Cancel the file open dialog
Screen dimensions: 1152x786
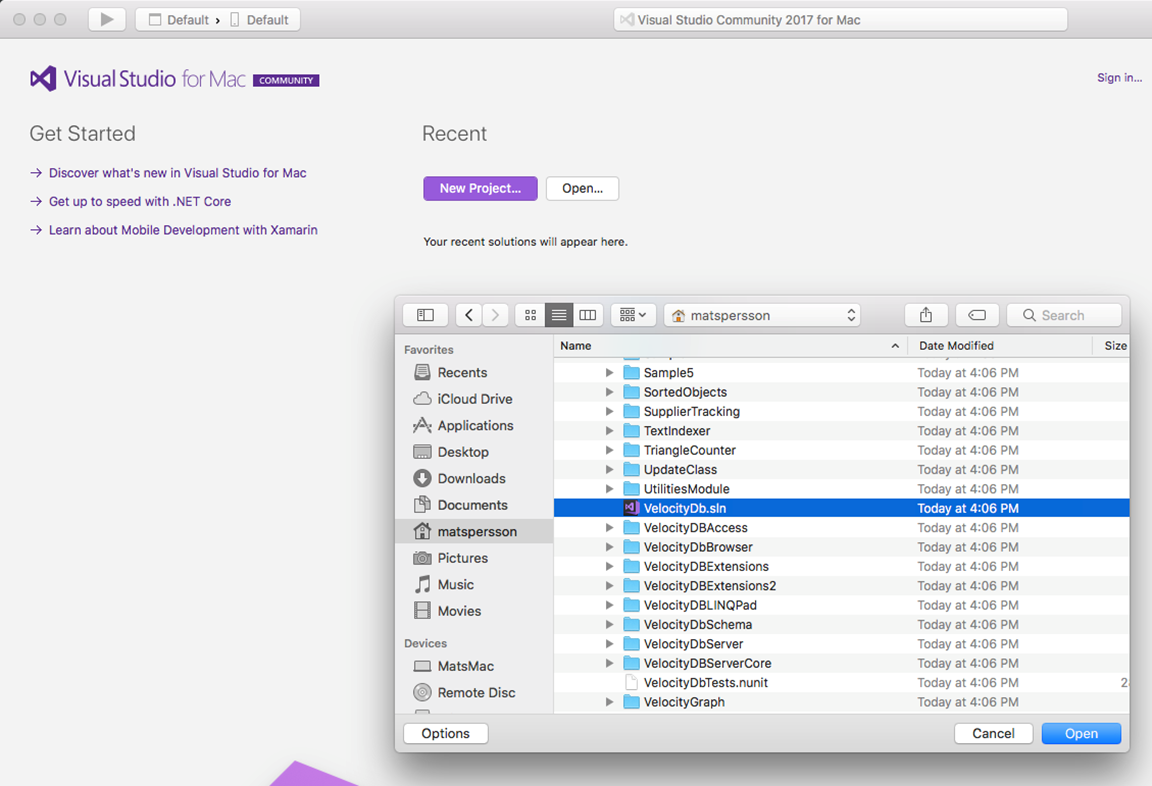point(993,733)
